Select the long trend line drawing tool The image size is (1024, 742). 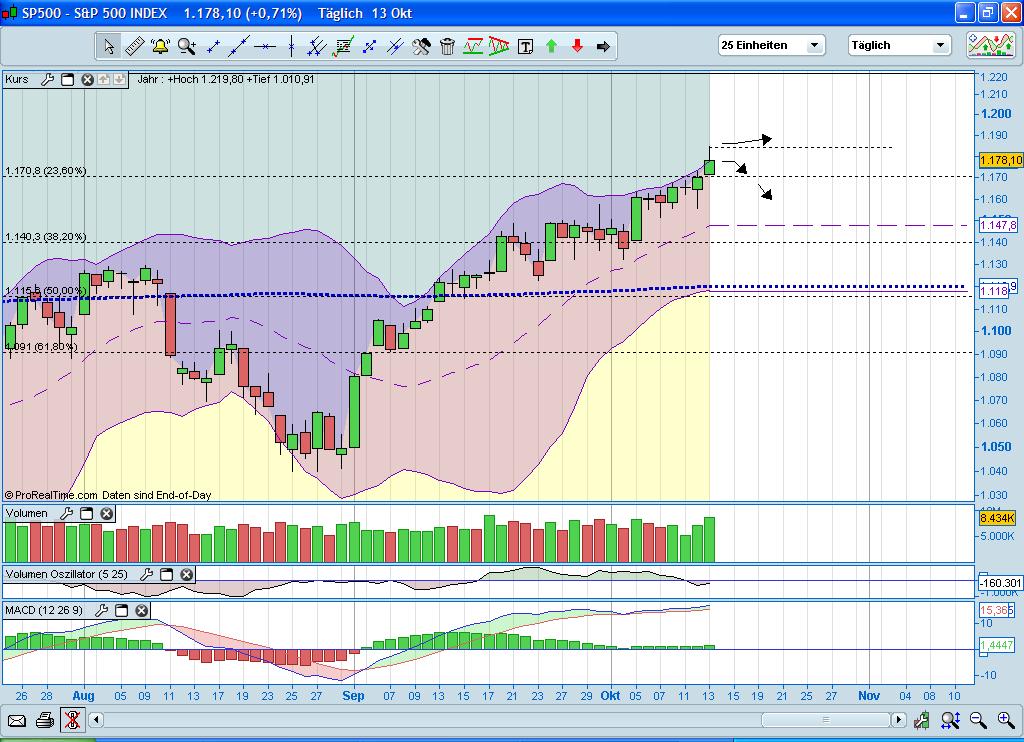[238, 46]
